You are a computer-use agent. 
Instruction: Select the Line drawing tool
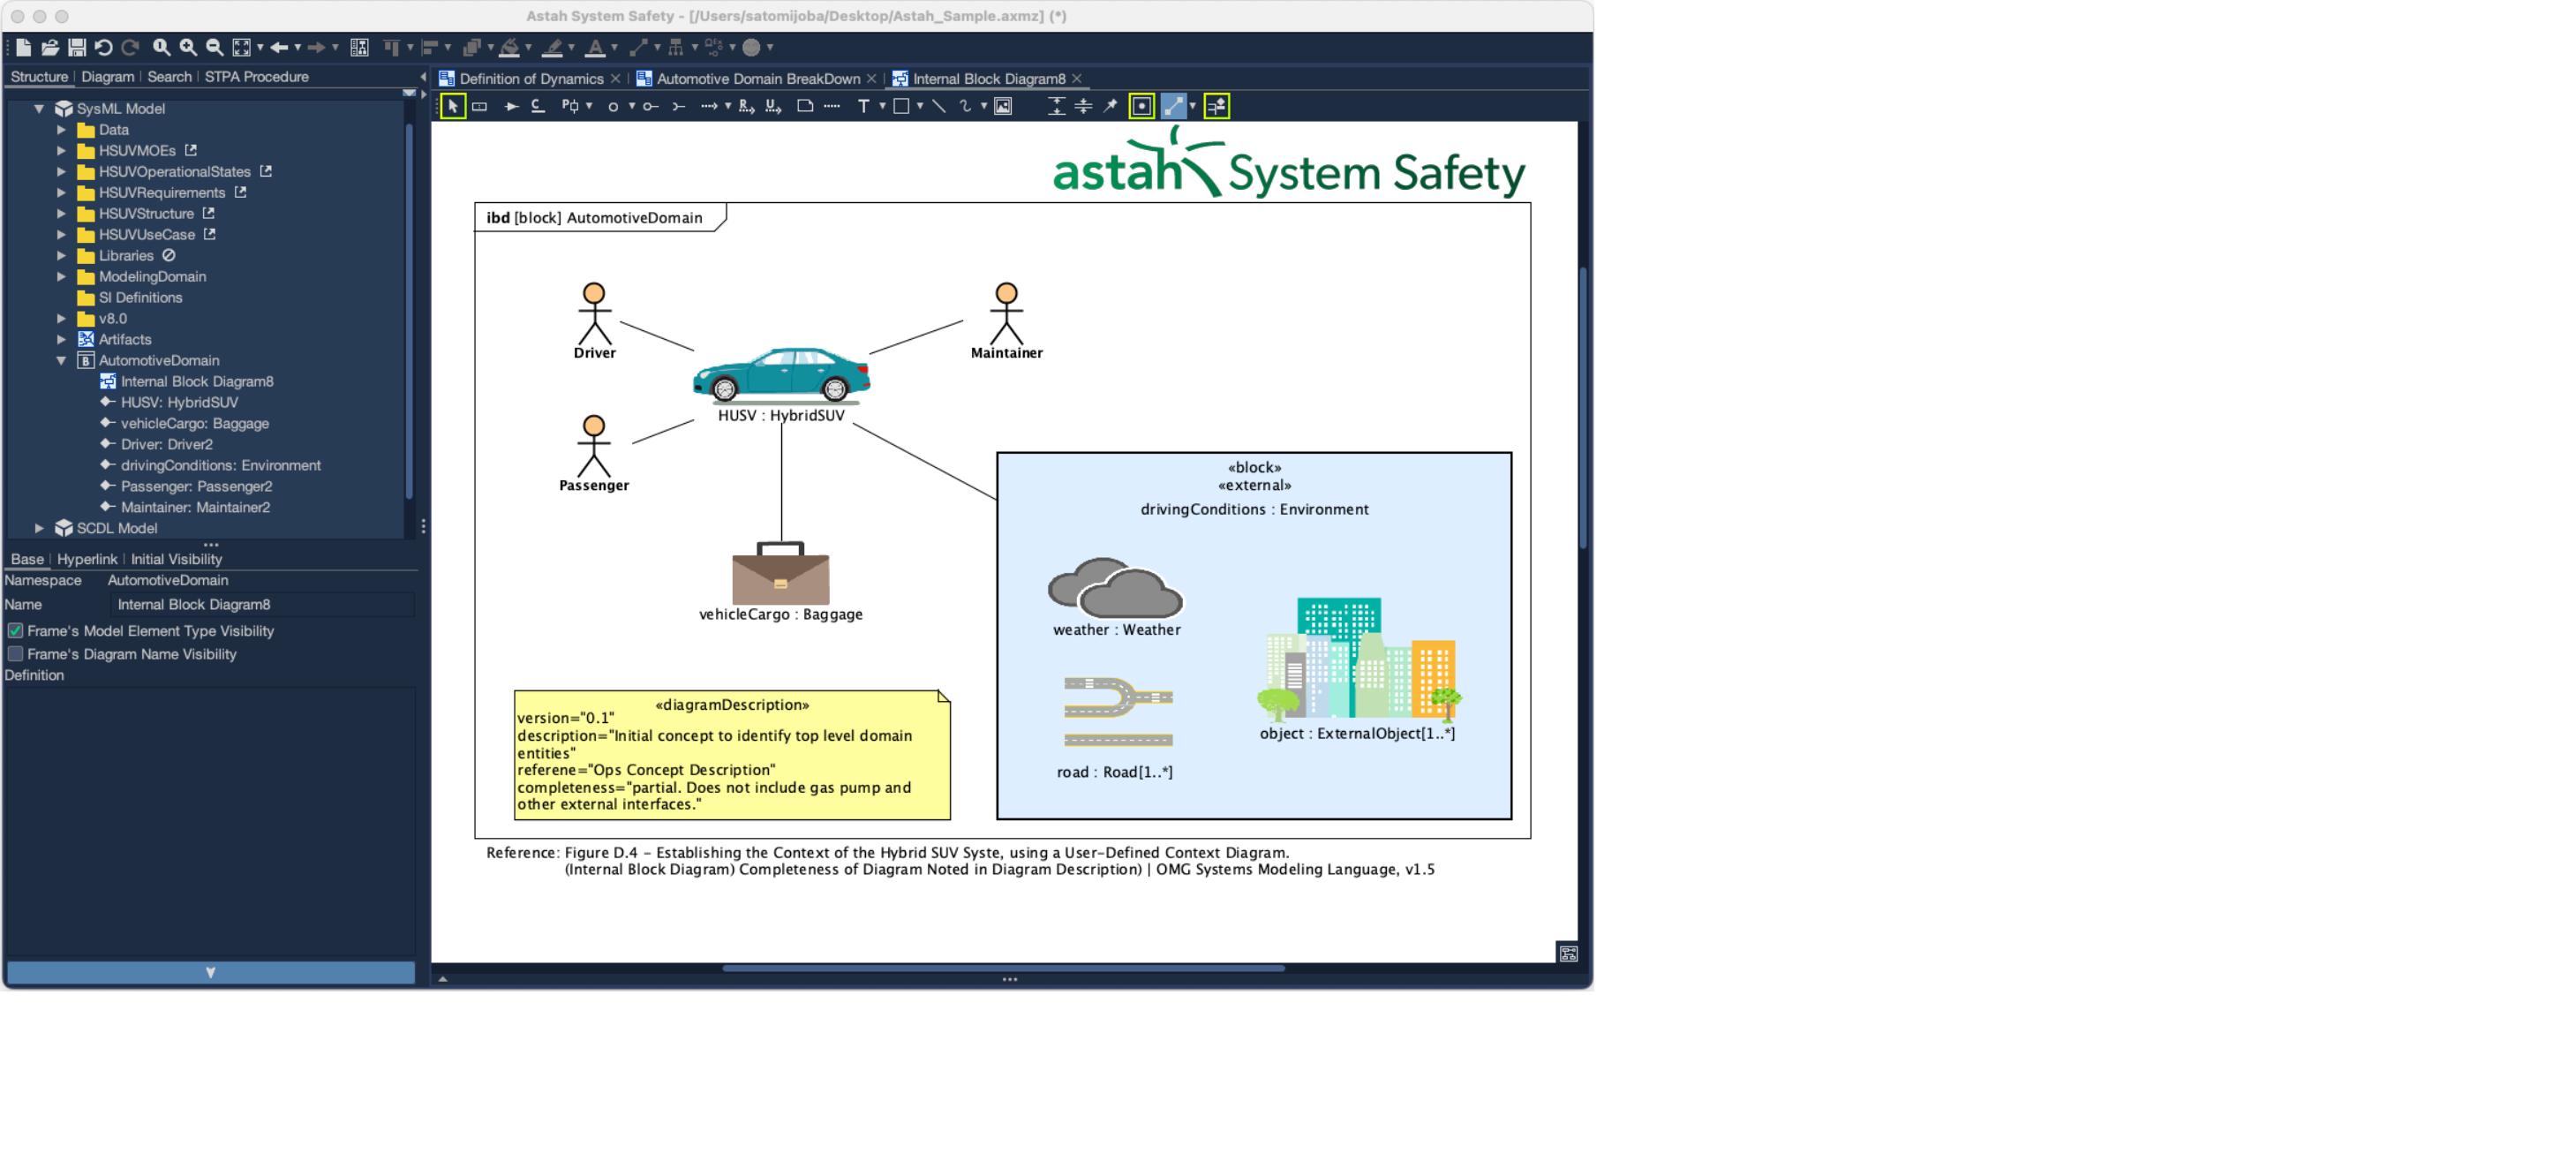(x=938, y=106)
